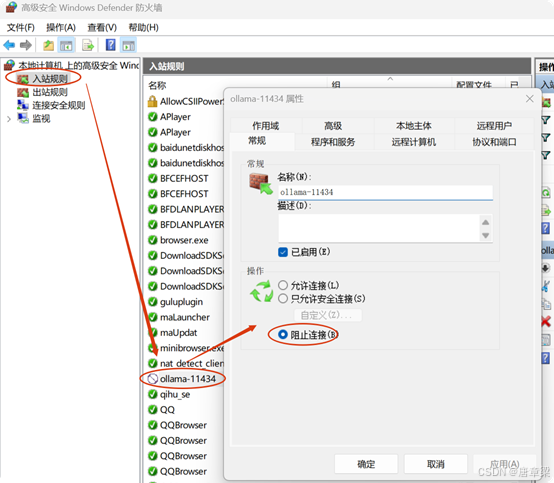The image size is (554, 483).
Task: Select Inbound Rules (入站规则) in tree
Action: point(50,79)
